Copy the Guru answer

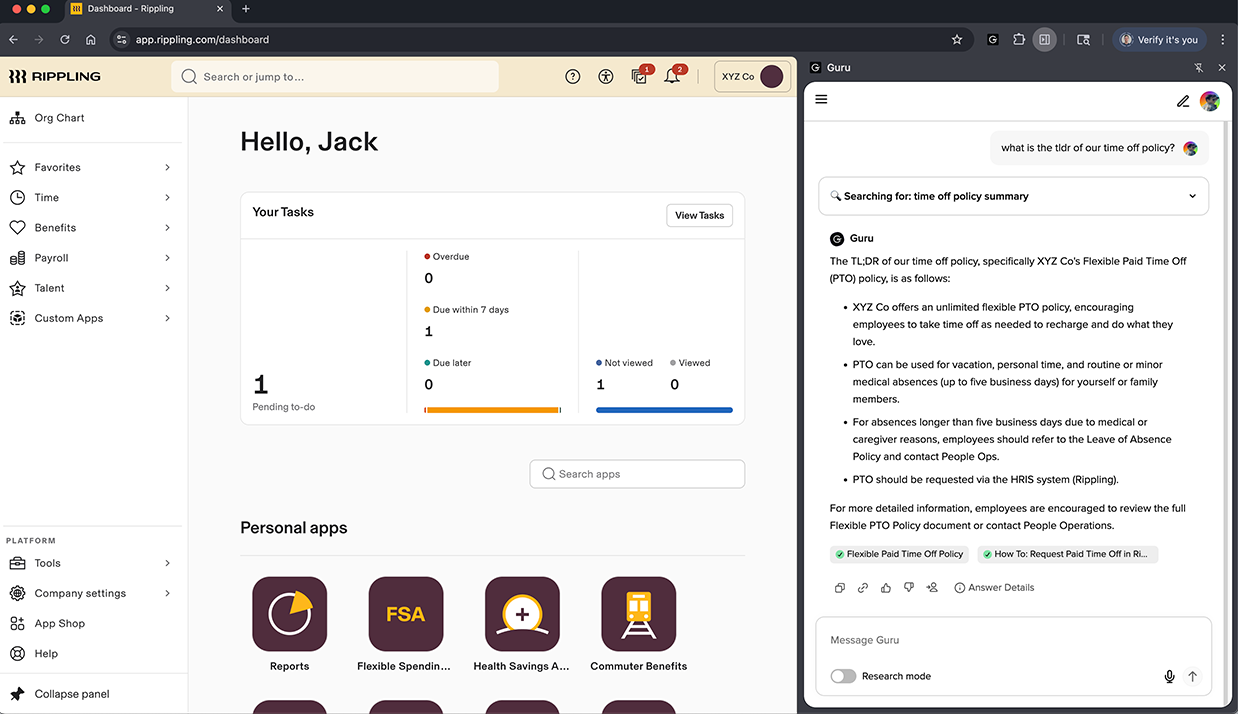tap(840, 588)
